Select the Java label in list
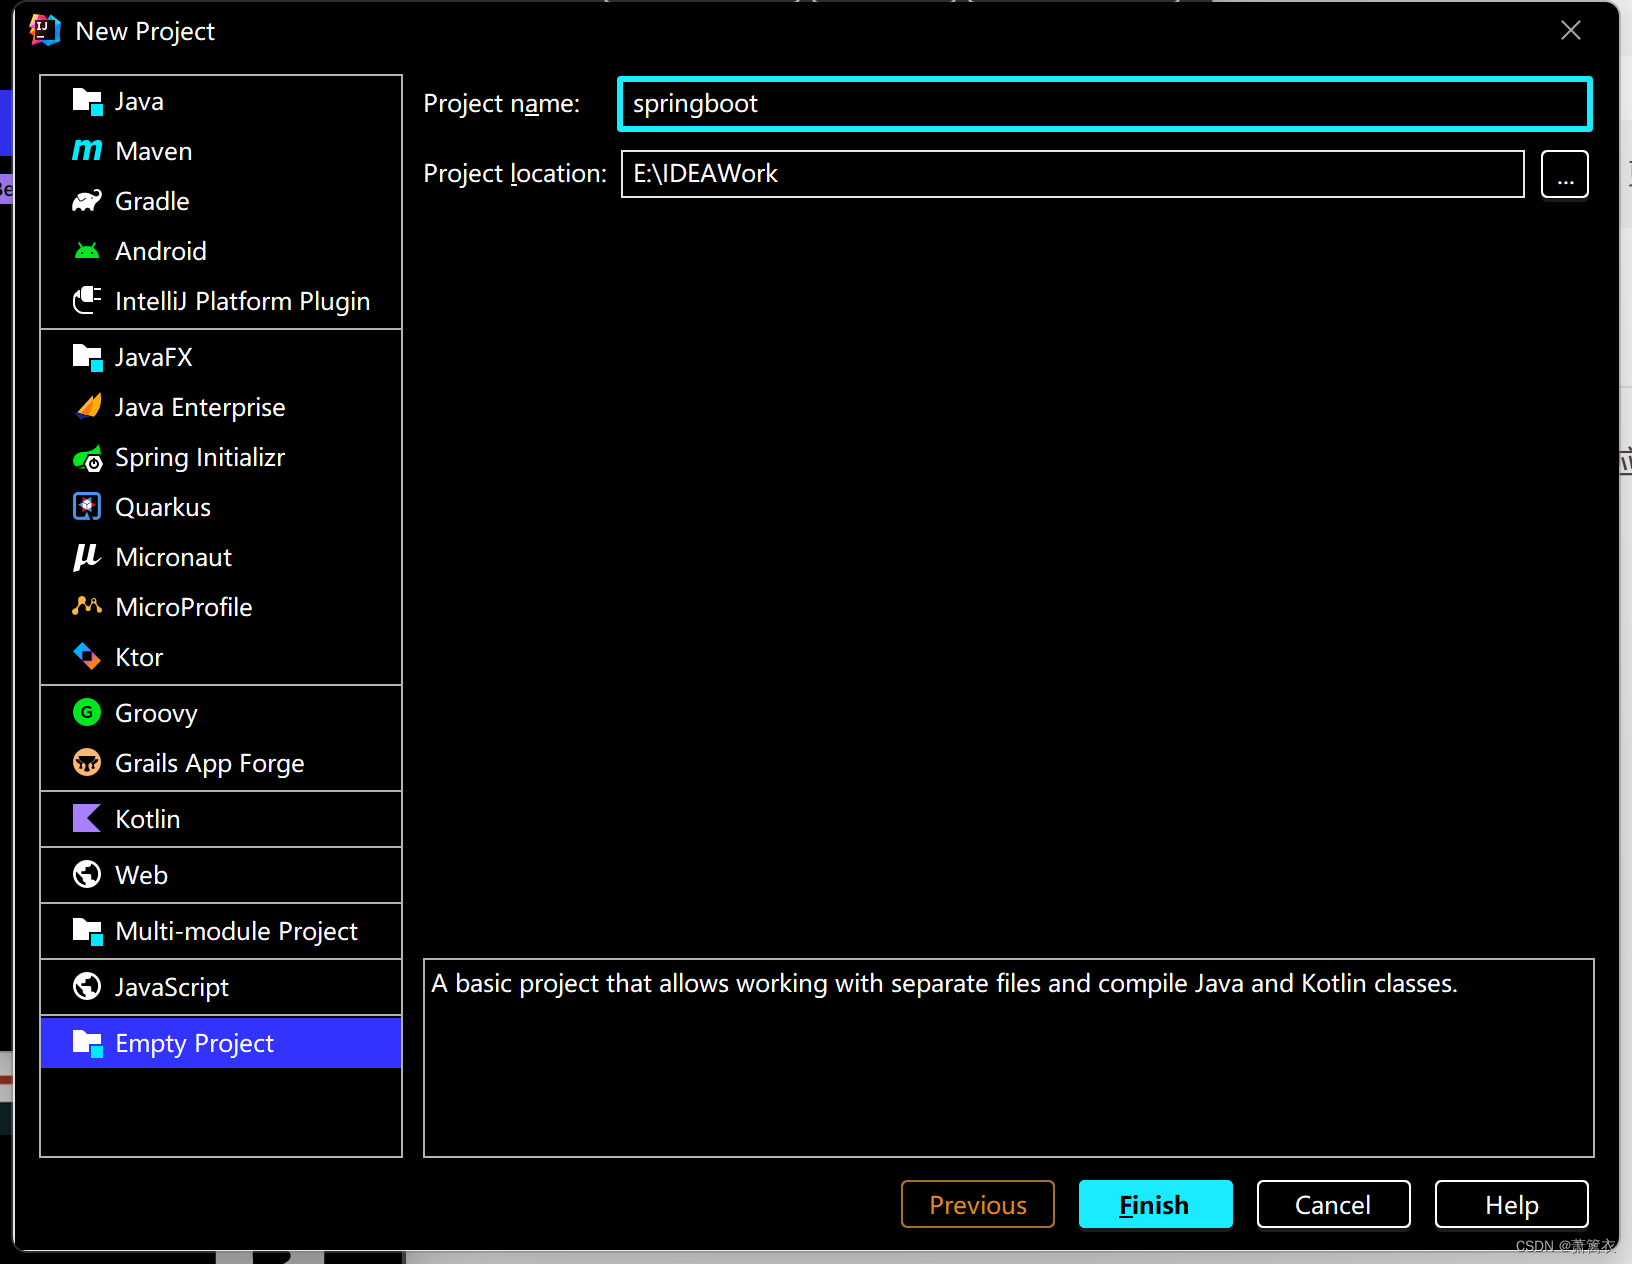 (139, 101)
